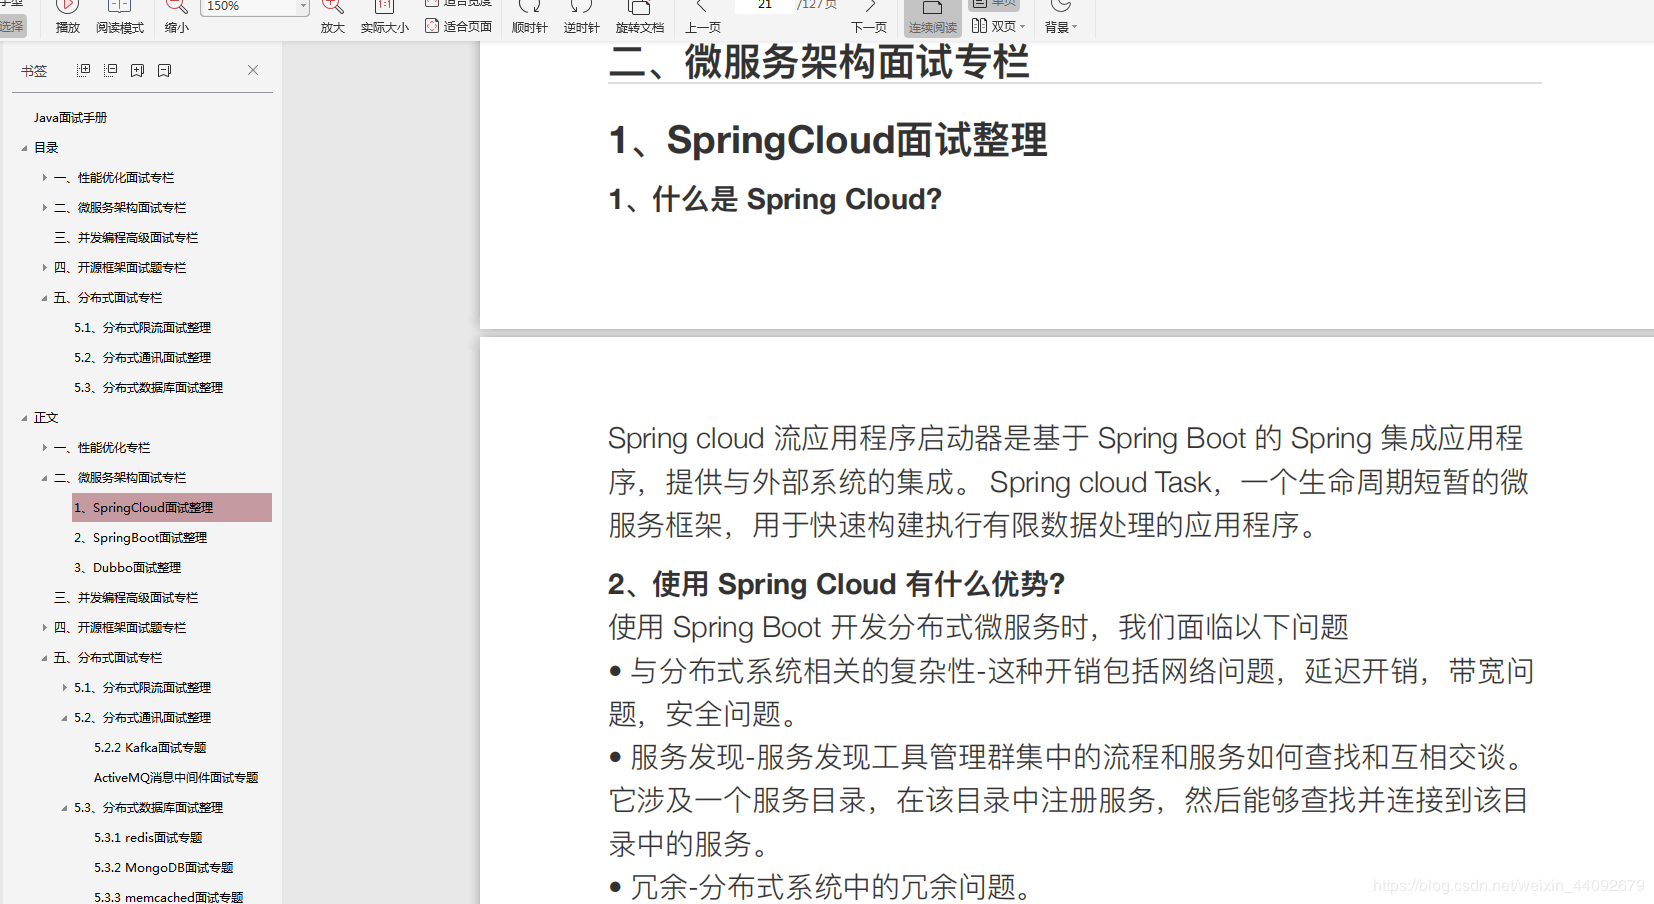Click the delete bookmark icon
The image size is (1654, 904).
165,70
